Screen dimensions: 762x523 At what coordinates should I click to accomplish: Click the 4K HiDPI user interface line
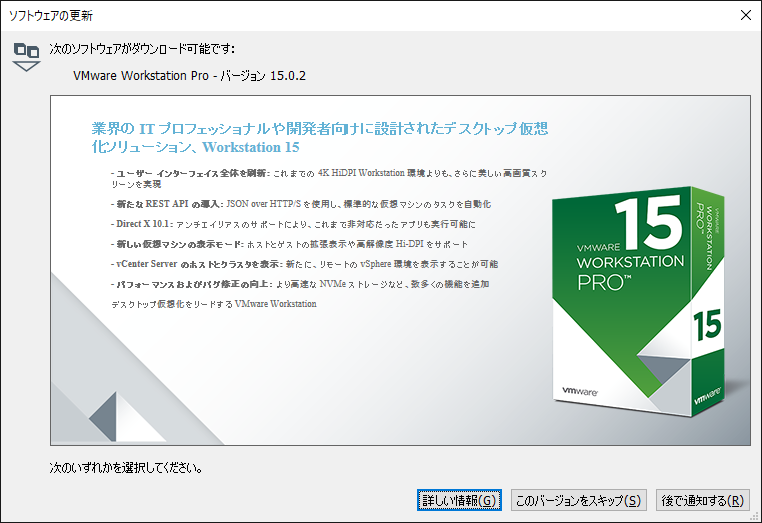329,178
